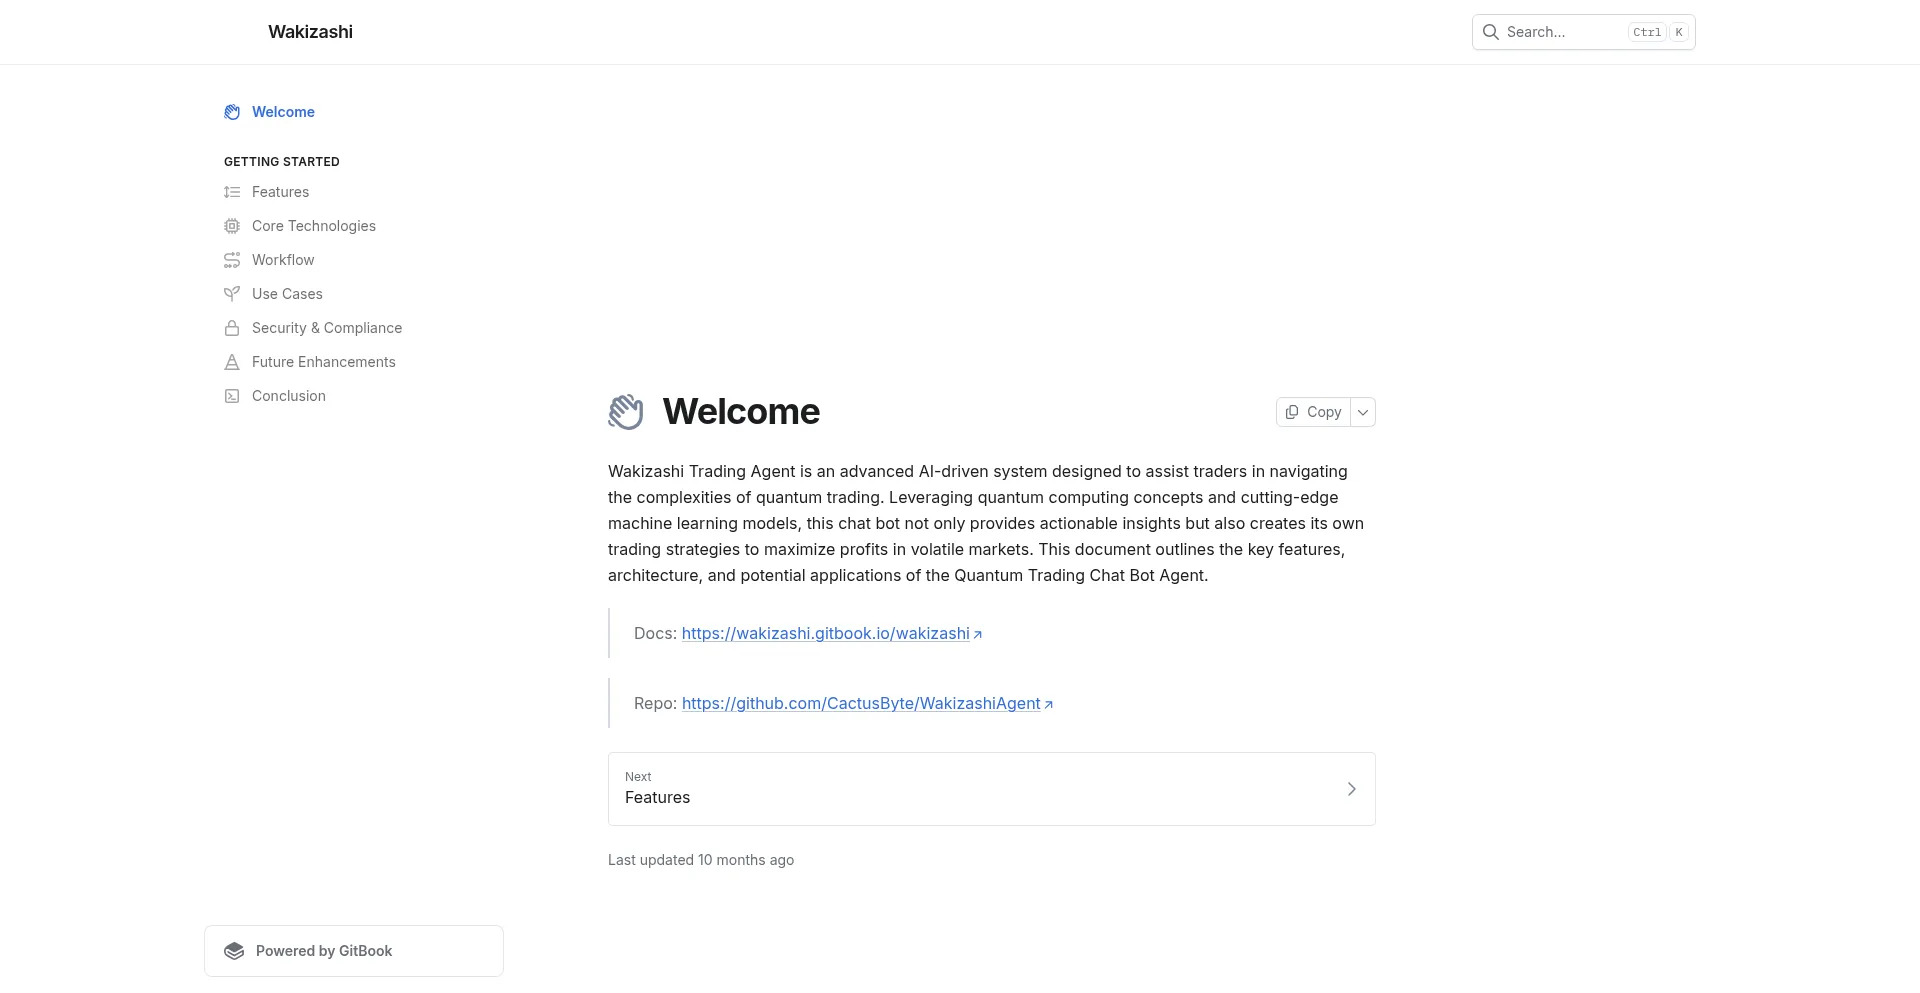Open the Use Cases sidebar item

point(287,294)
